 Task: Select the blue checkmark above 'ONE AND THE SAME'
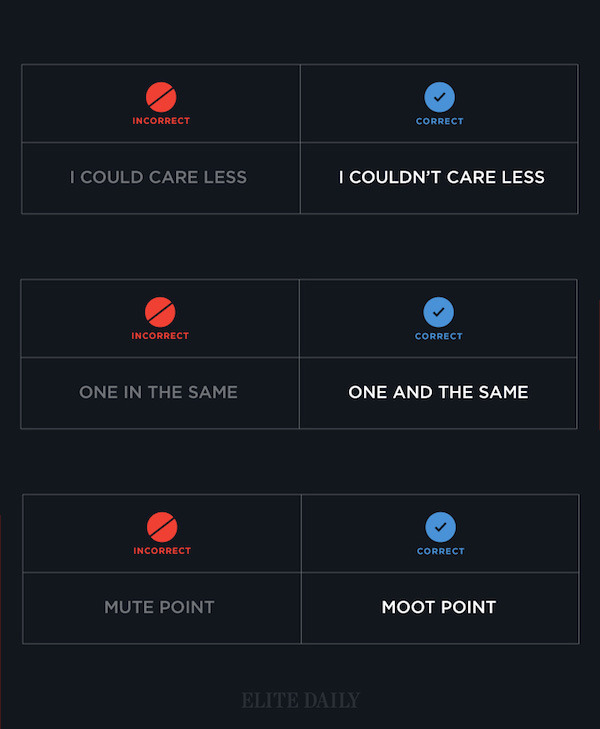pos(439,312)
